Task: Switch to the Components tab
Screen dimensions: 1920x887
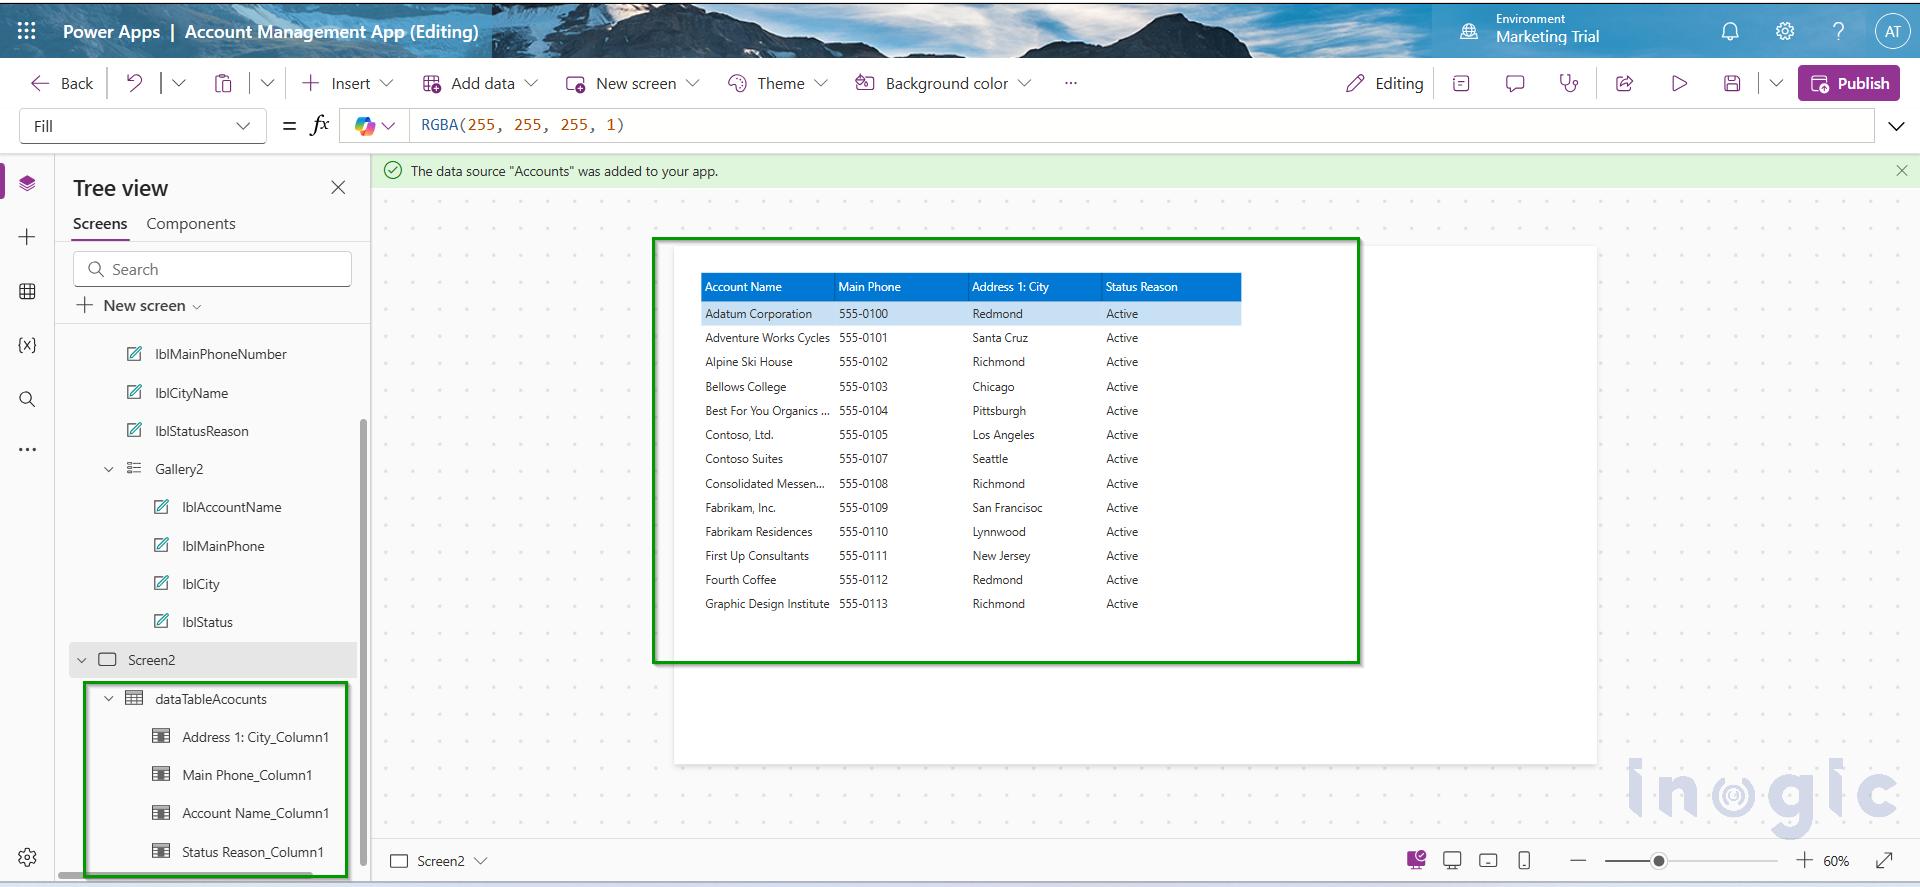Action: tap(191, 224)
